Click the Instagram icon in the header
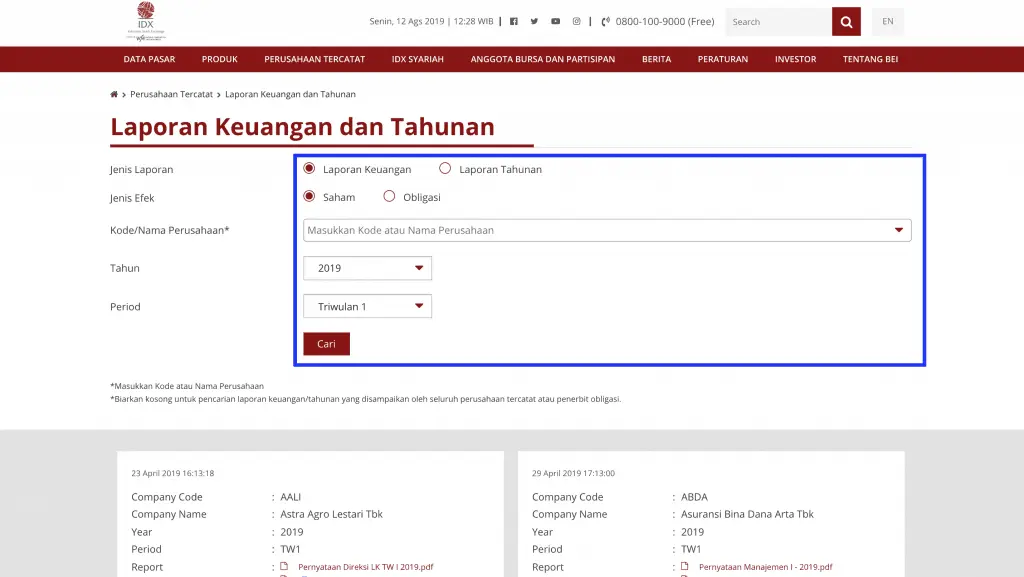1024x577 pixels. 577,20
